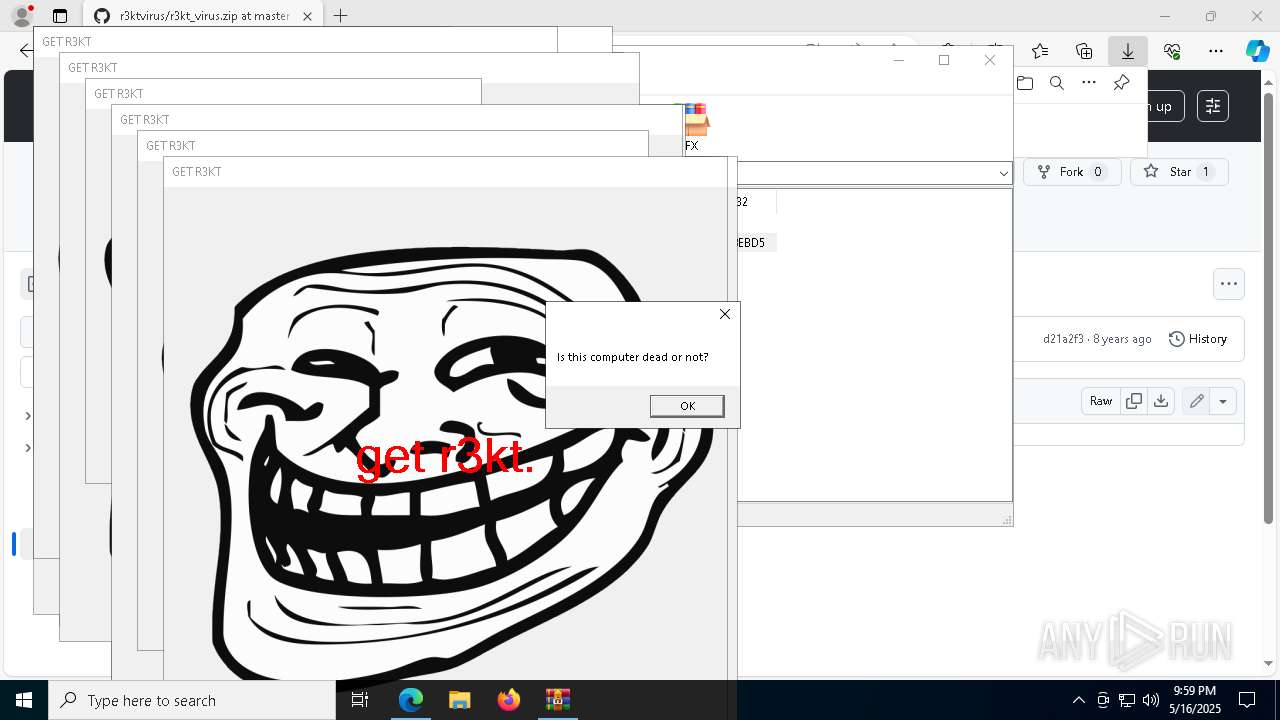Open new browser tab plus button
Image resolution: width=1280 pixels, height=720 pixels.
[341, 16]
